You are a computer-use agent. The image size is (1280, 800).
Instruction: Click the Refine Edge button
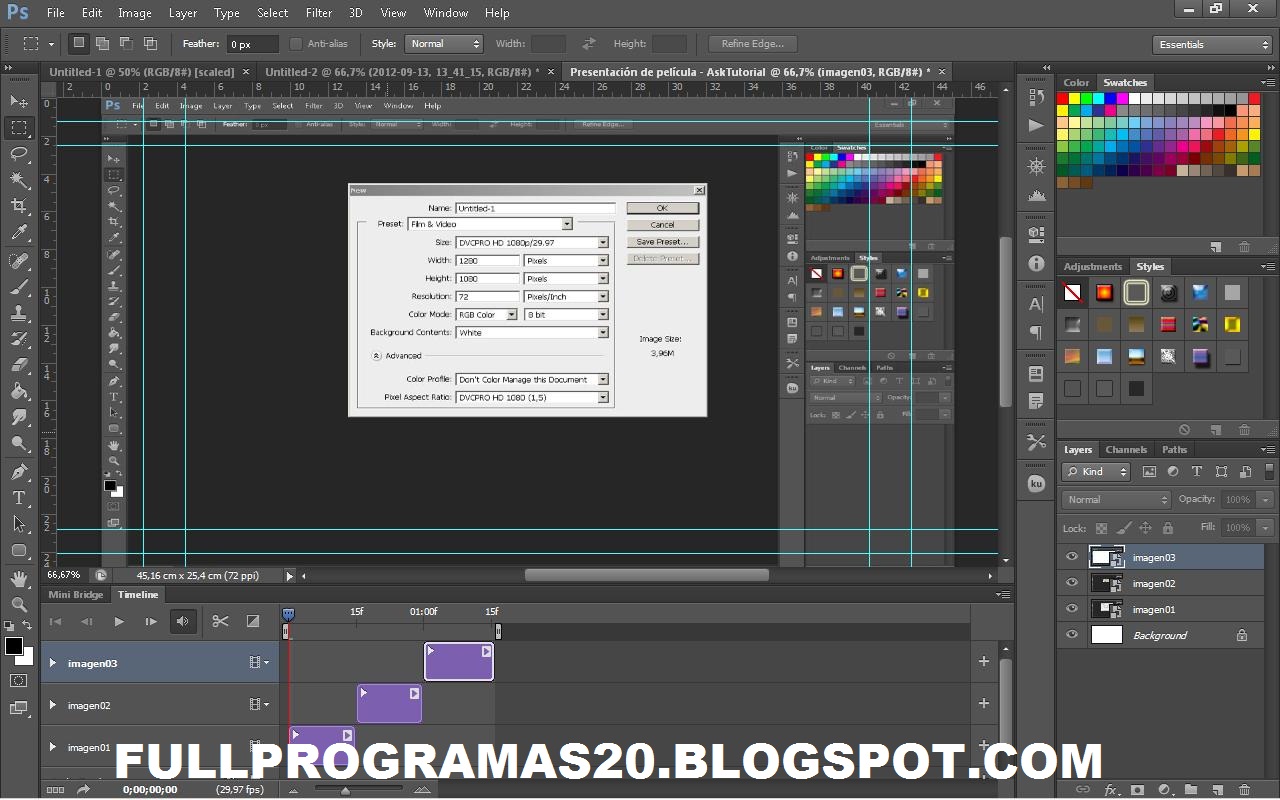coord(752,44)
